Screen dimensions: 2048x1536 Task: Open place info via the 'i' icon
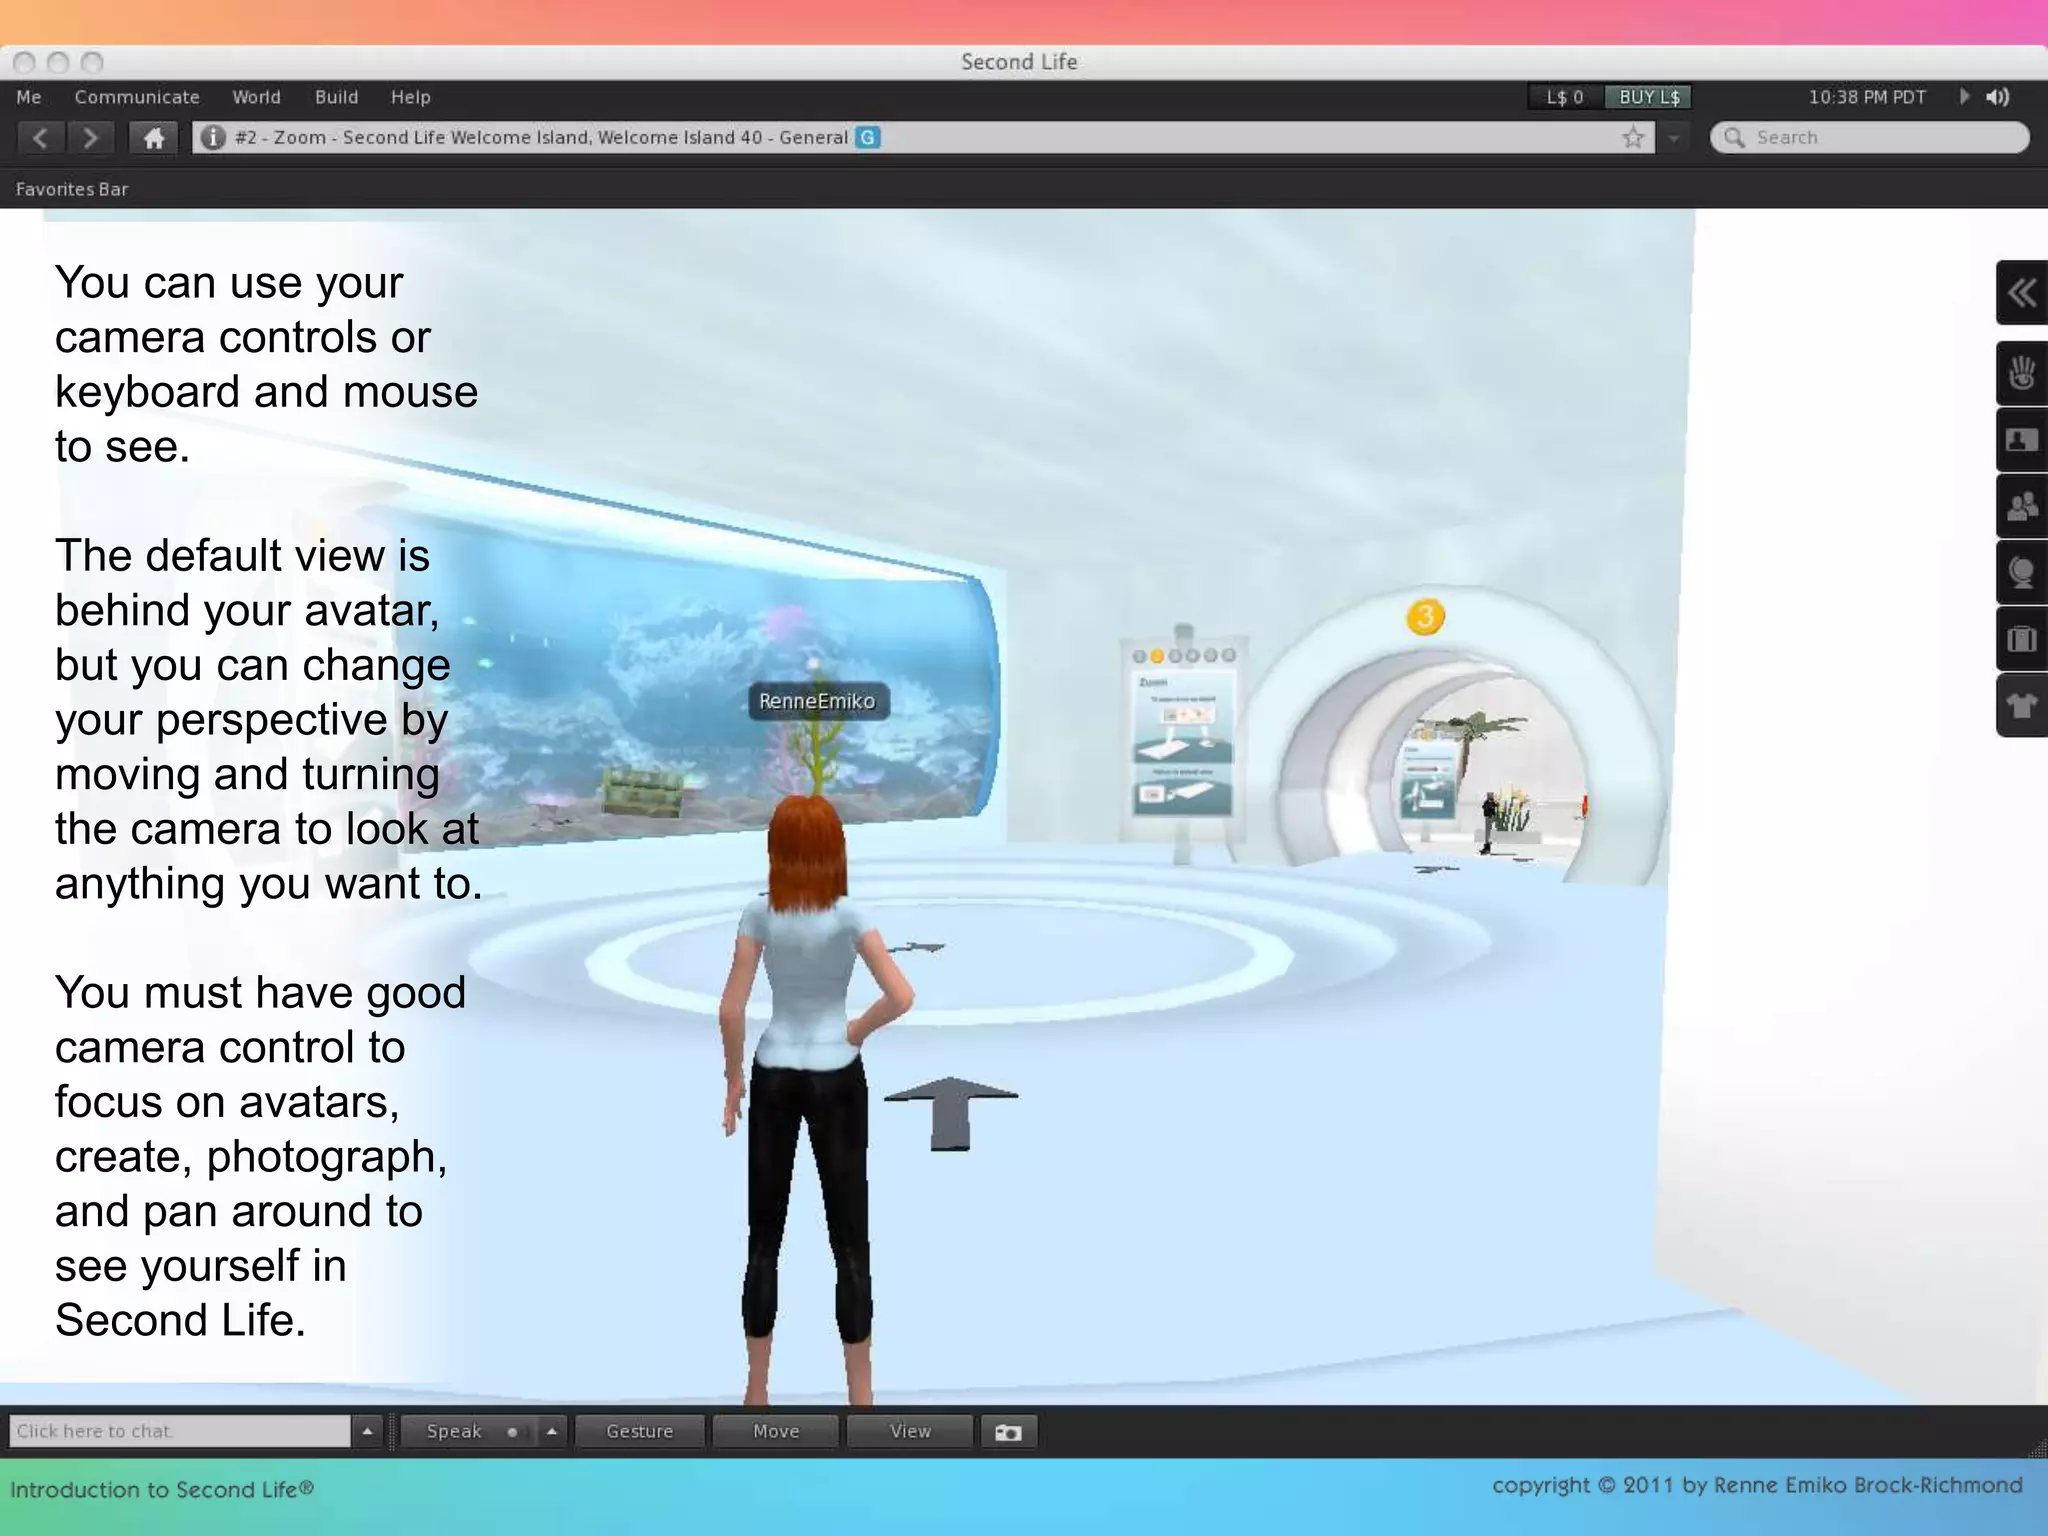(x=212, y=138)
